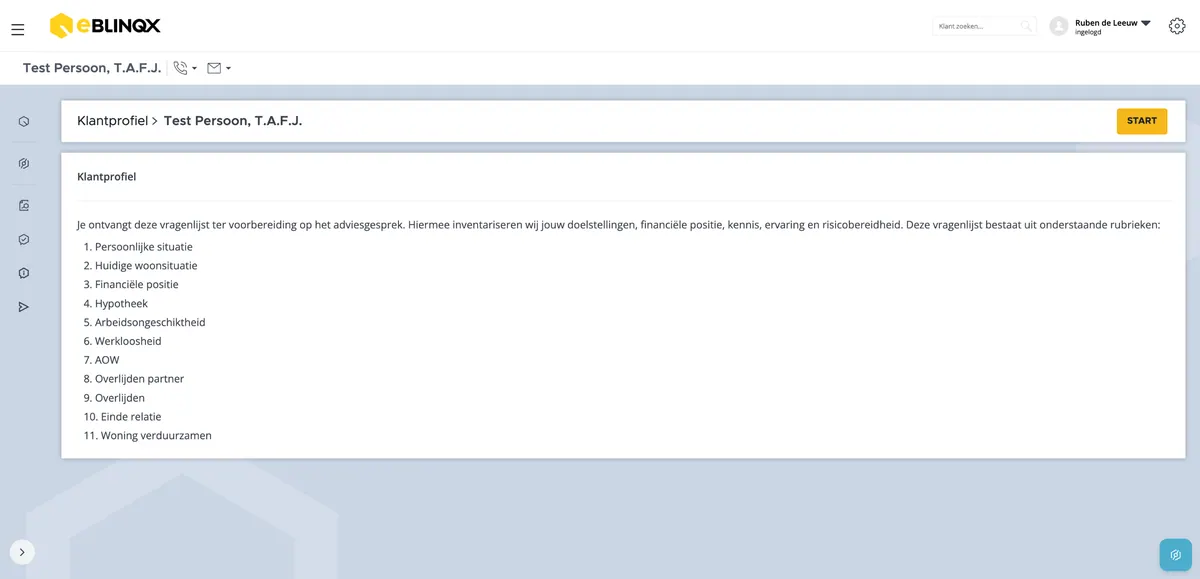Open the paper-plane send icon in the sidebar
Screen dimensions: 1200x579
[x=24, y=307]
